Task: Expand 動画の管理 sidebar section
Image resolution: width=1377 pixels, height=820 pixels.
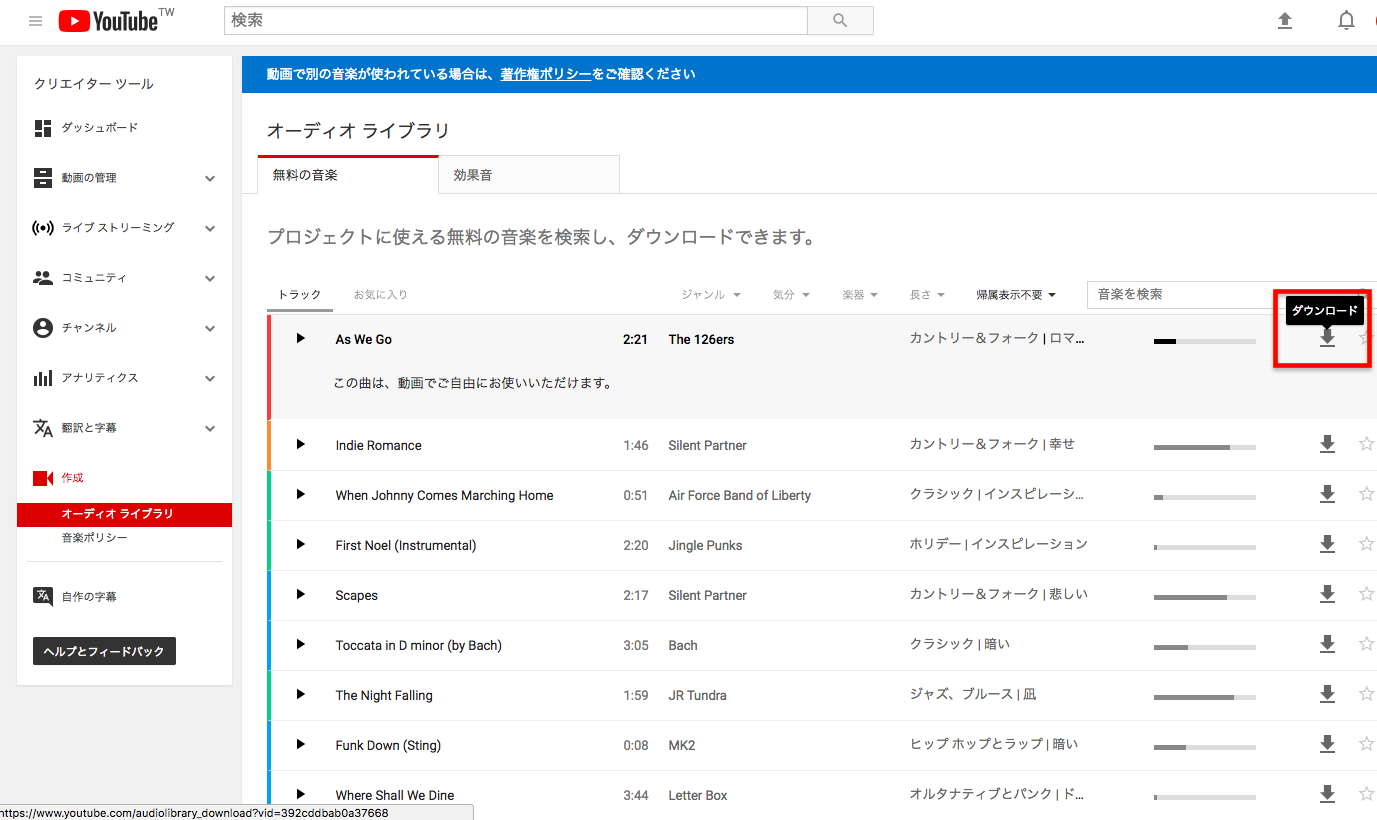Action: [210, 178]
